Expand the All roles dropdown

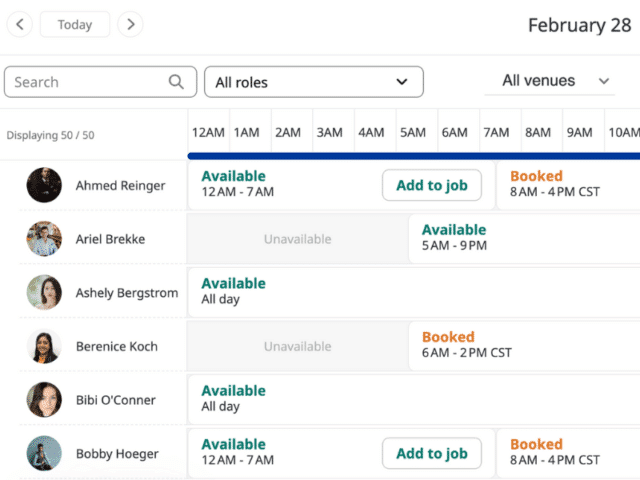pos(314,82)
